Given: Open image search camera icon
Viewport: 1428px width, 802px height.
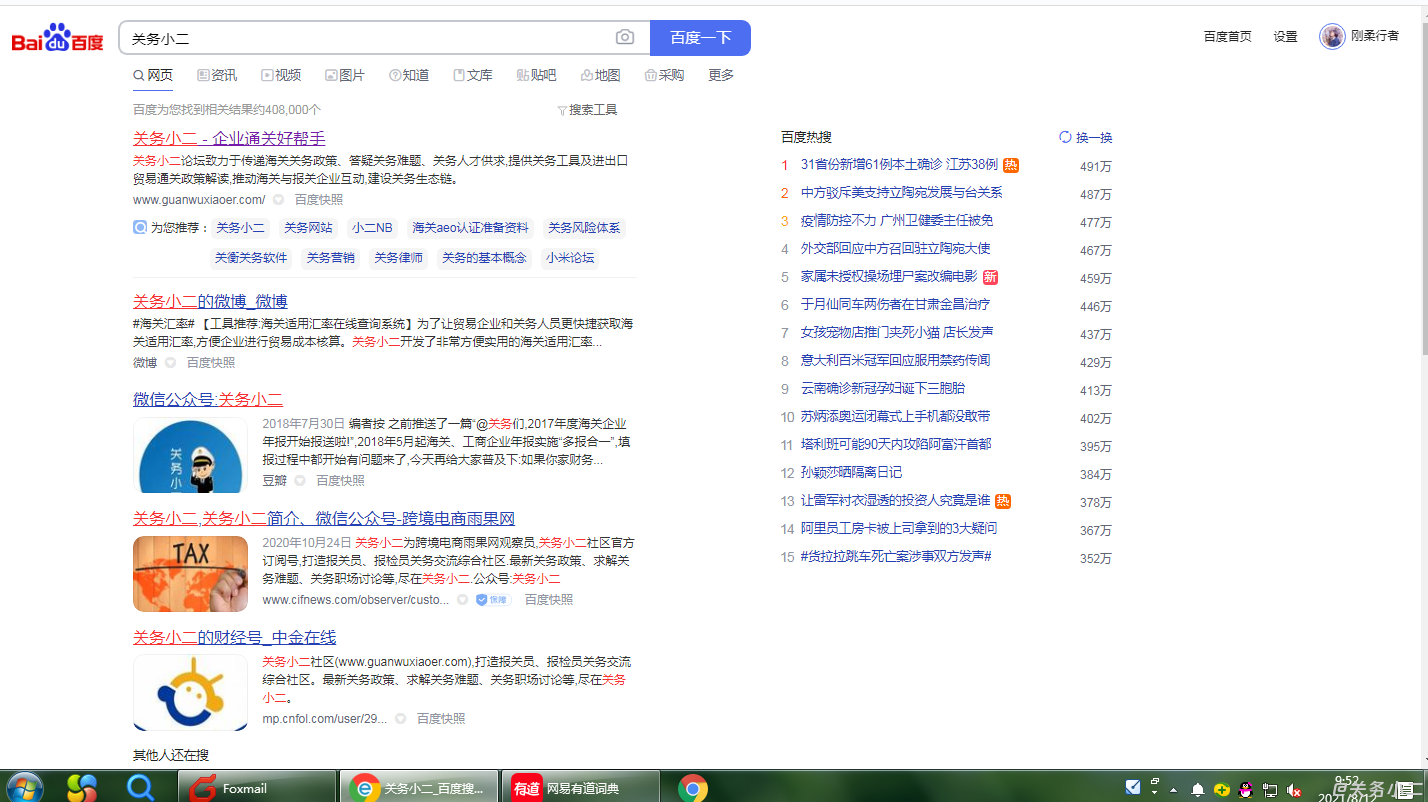Looking at the screenshot, I should pos(625,38).
